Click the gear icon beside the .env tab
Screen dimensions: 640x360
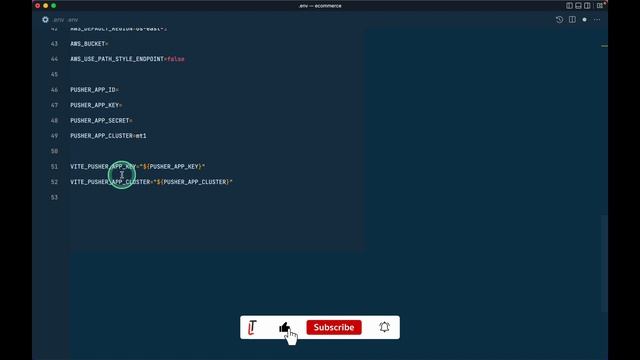pyautogui.click(x=45, y=20)
